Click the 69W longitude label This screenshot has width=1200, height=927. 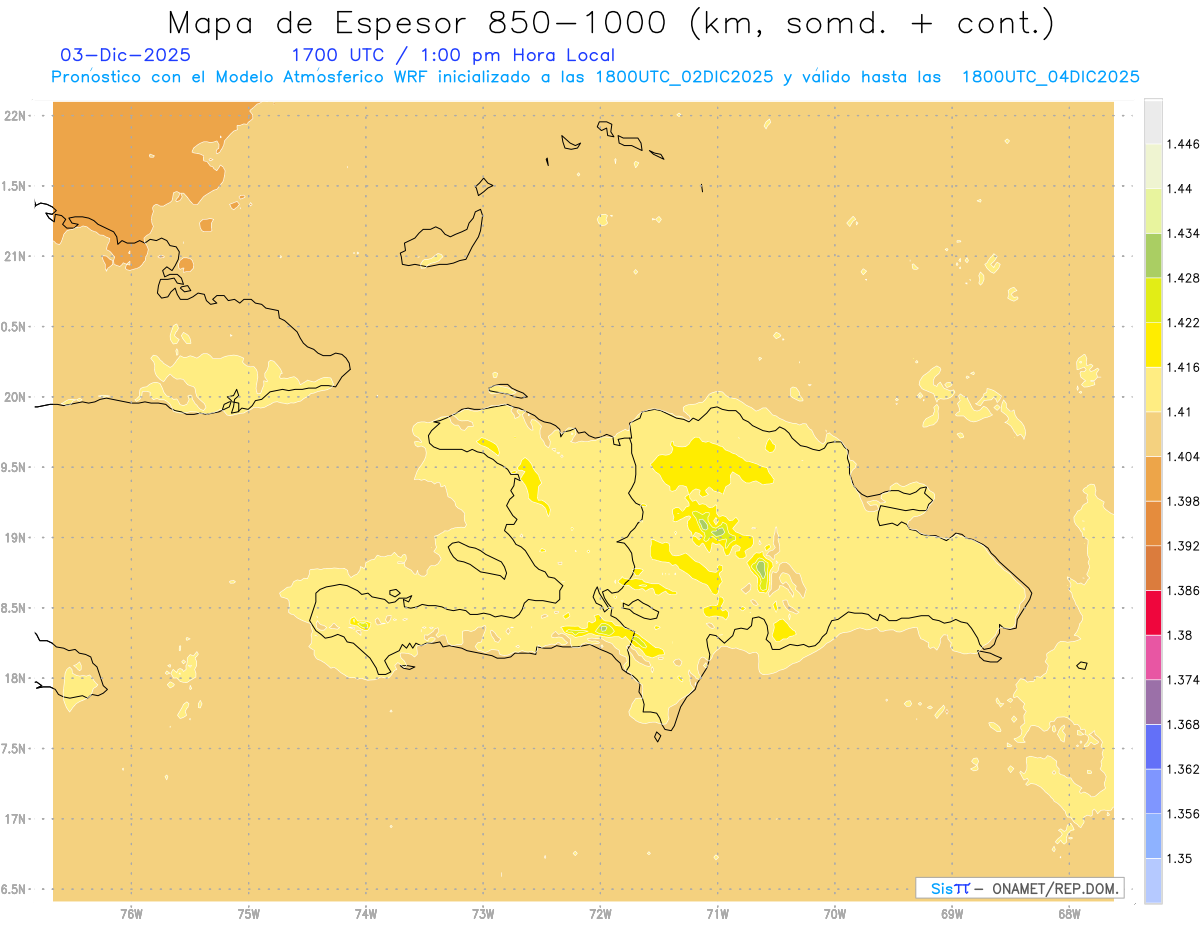(952, 914)
